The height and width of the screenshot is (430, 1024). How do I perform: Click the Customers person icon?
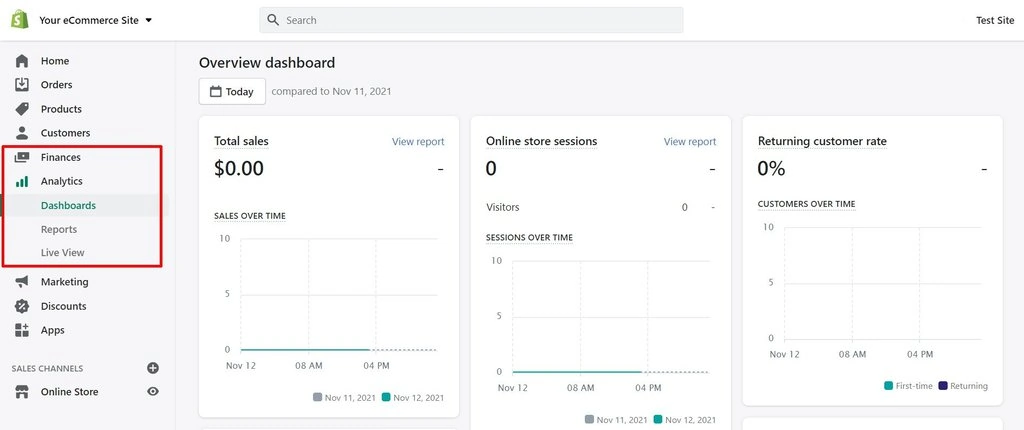[x=22, y=133]
